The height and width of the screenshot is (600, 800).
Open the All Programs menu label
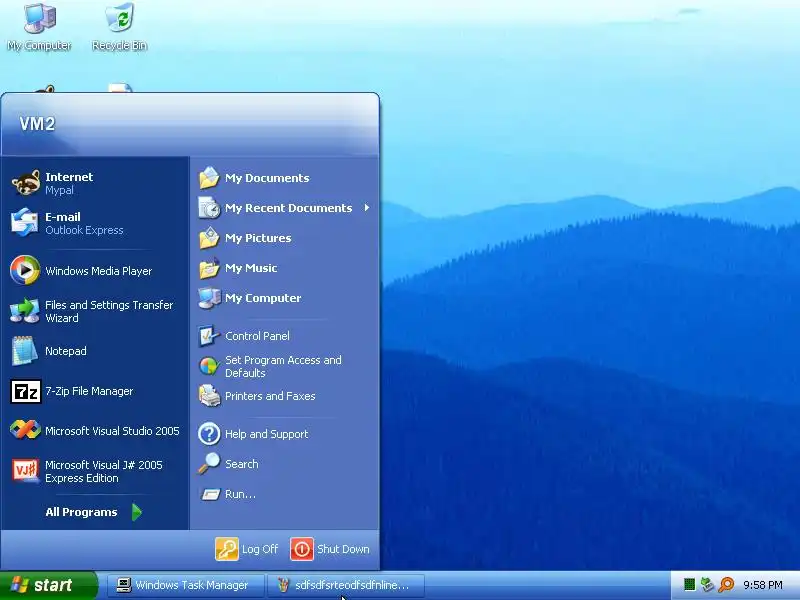pos(81,512)
